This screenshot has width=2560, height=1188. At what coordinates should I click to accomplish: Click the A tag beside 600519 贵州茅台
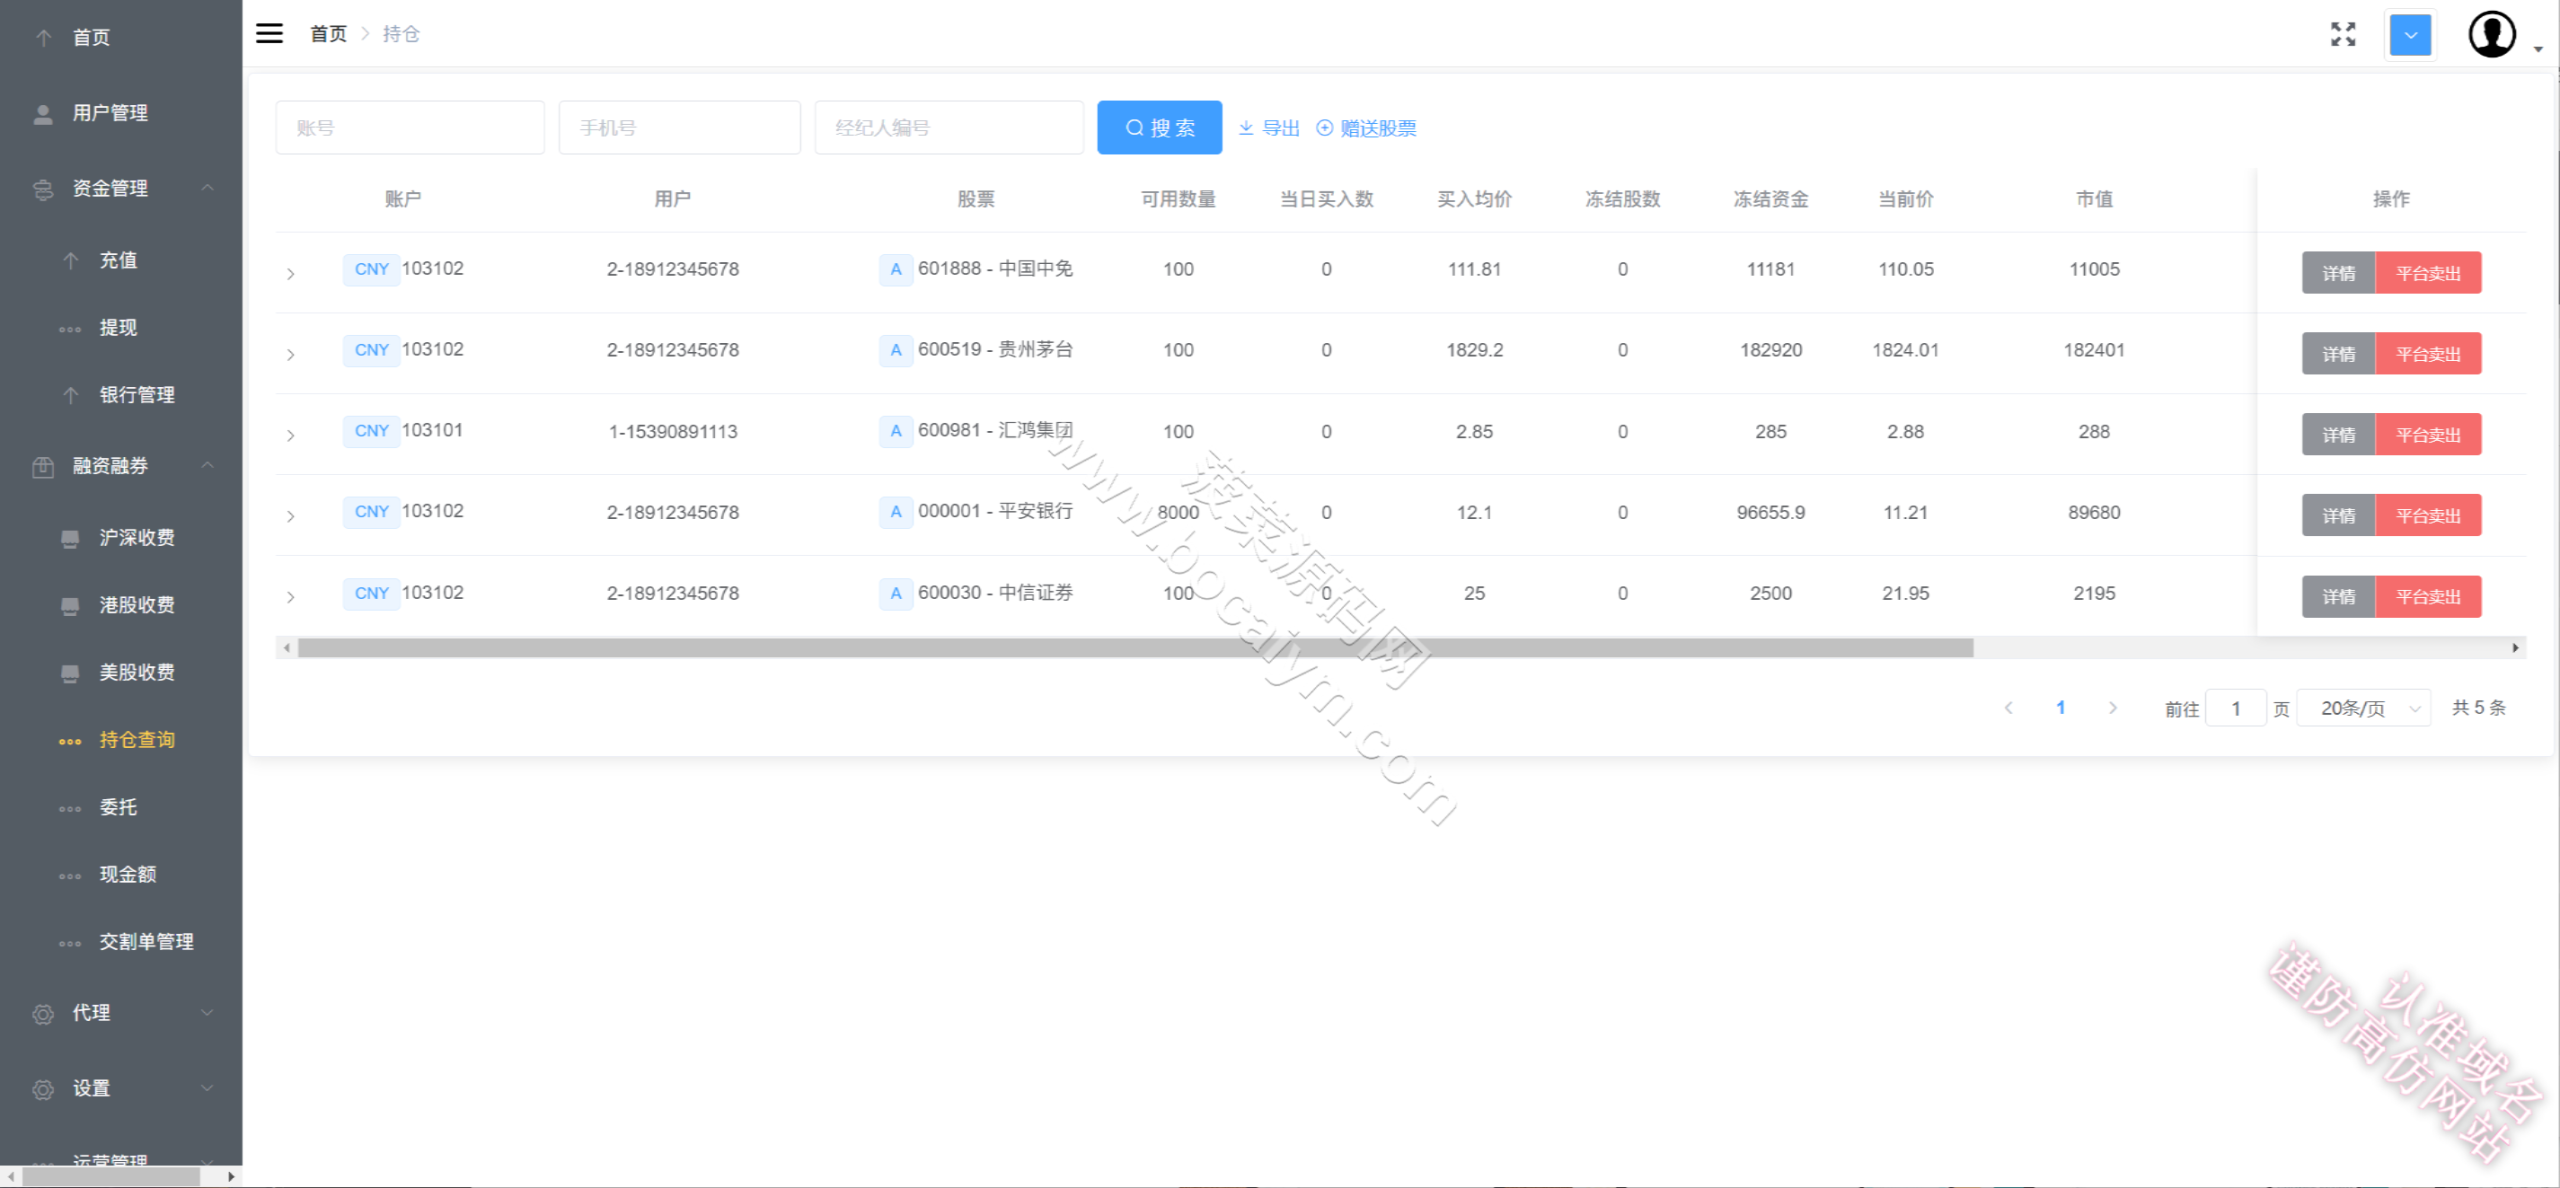[895, 350]
